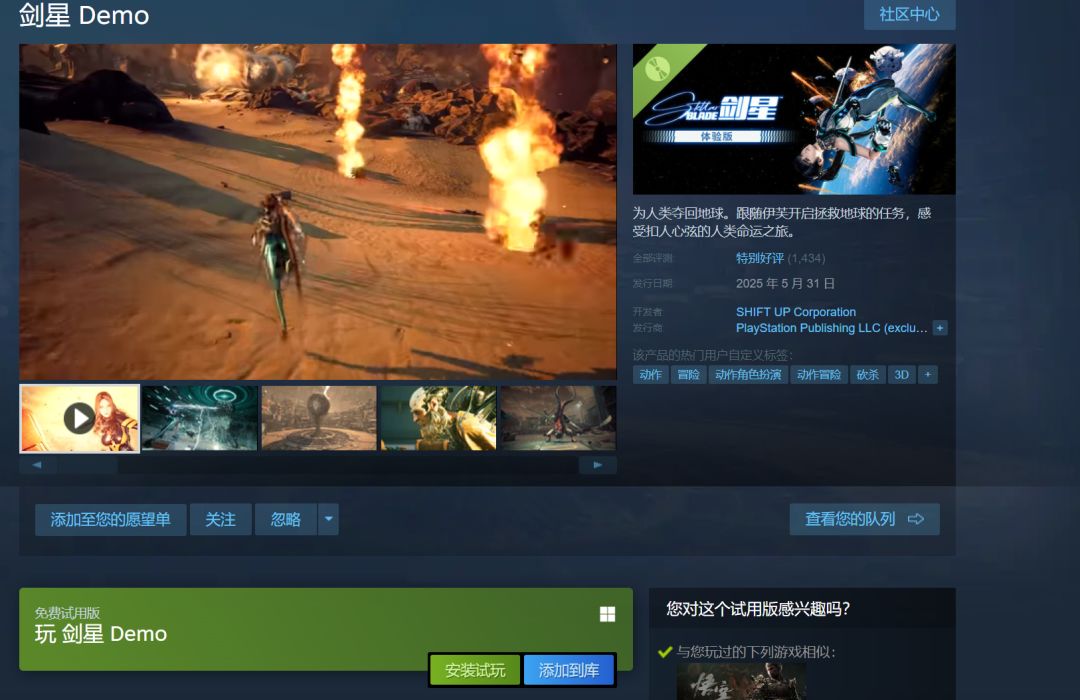Open the 特别好评 reviews link

pyautogui.click(x=760, y=258)
